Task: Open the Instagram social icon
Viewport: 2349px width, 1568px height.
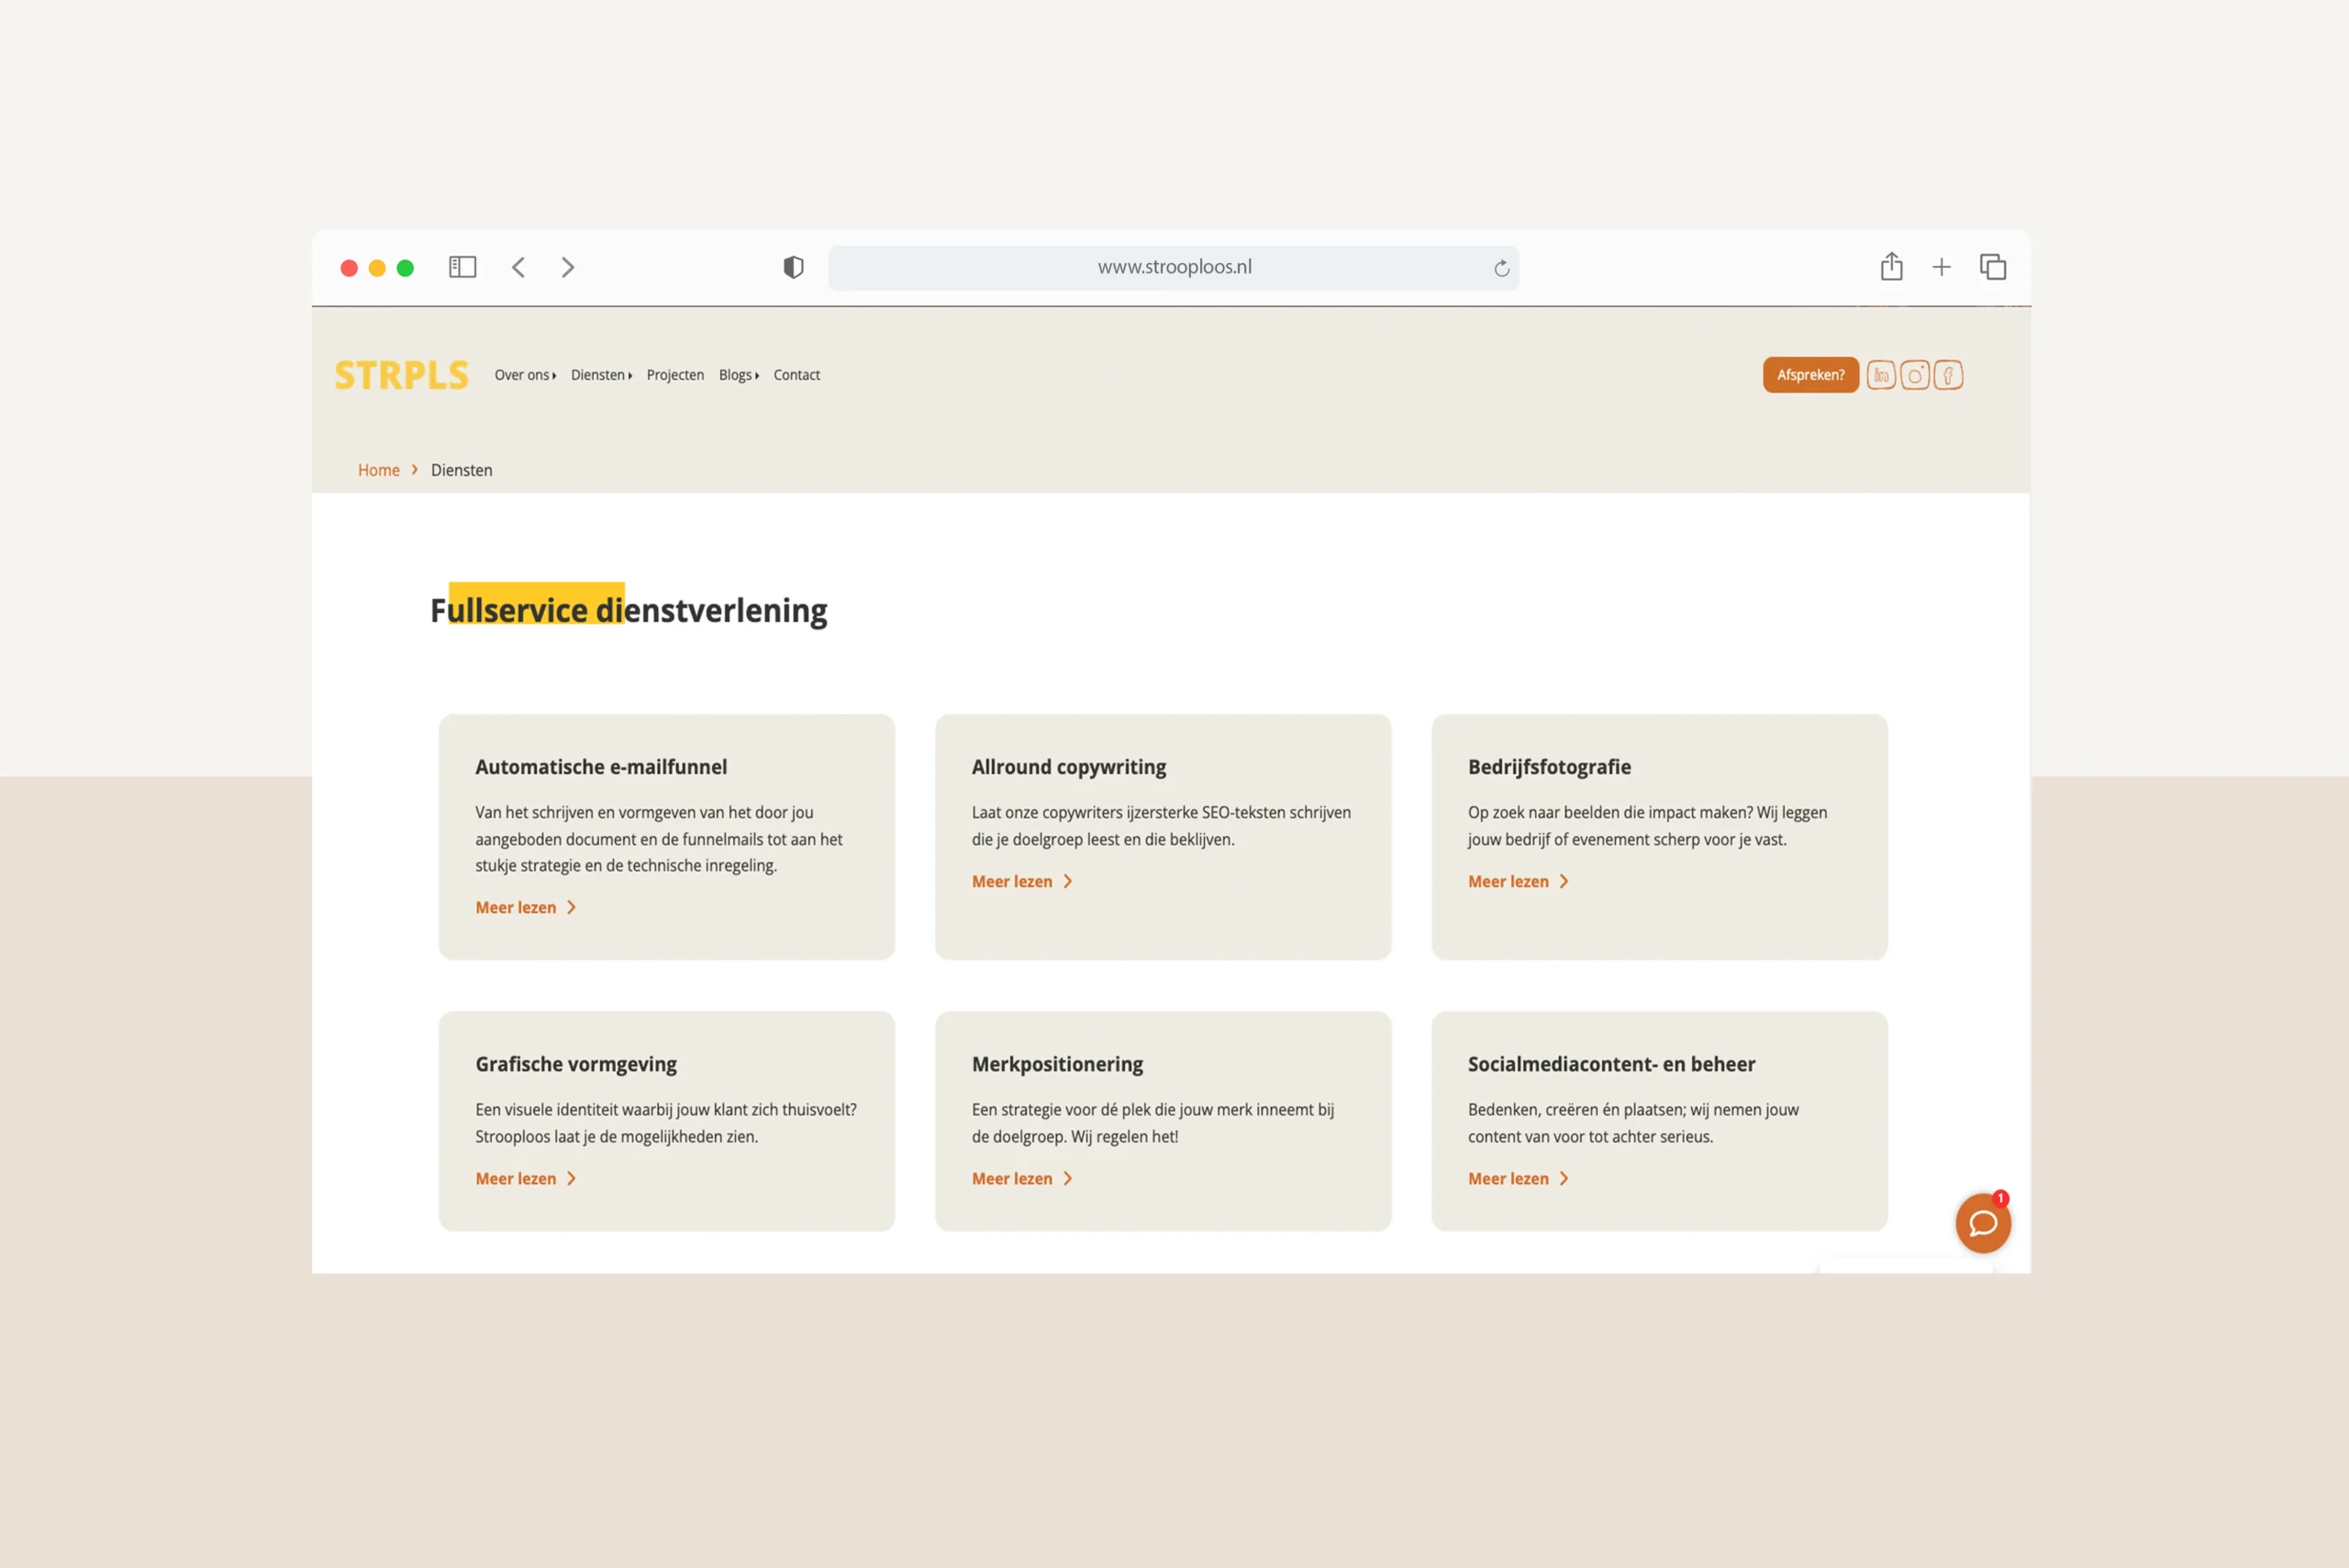Action: point(1914,375)
